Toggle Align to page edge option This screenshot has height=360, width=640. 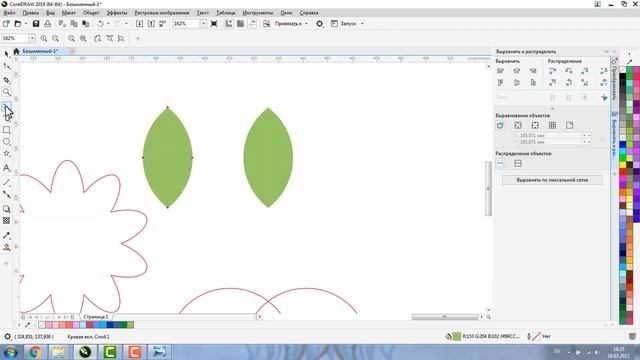[518, 125]
